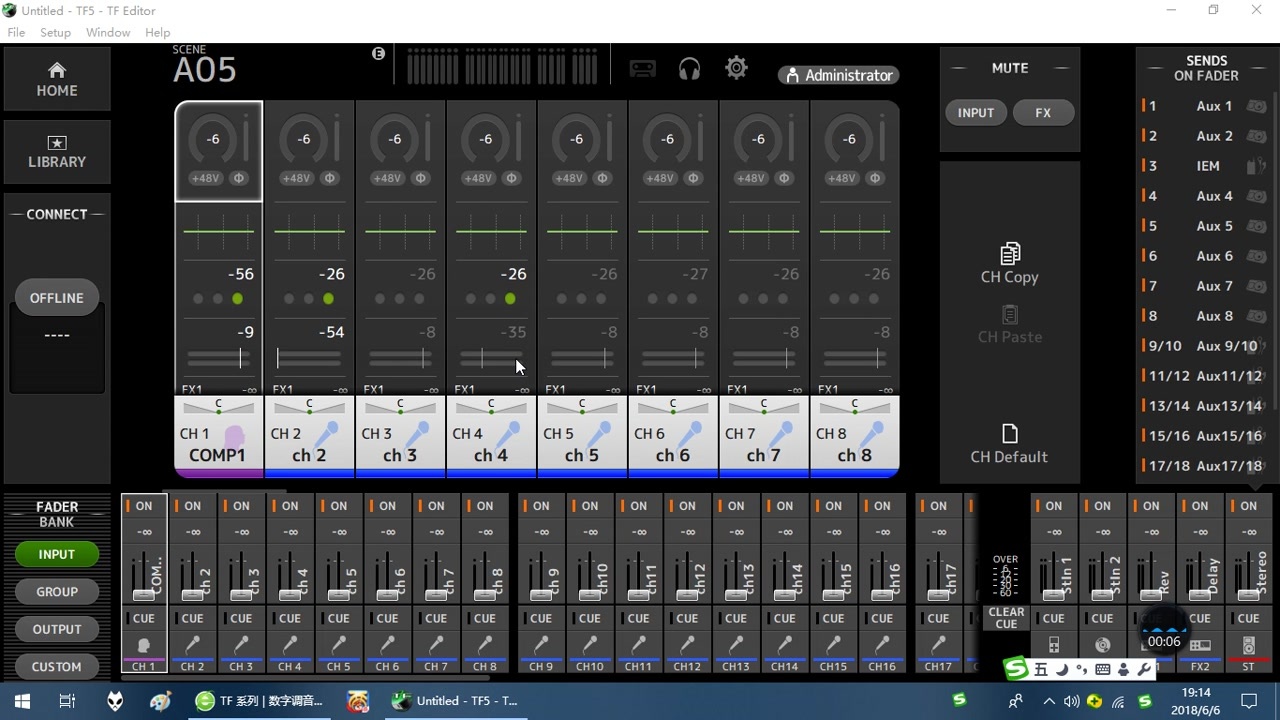This screenshot has height=720, width=1280.
Task: Click channel 1 gate threshold value -56
Action: click(240, 274)
